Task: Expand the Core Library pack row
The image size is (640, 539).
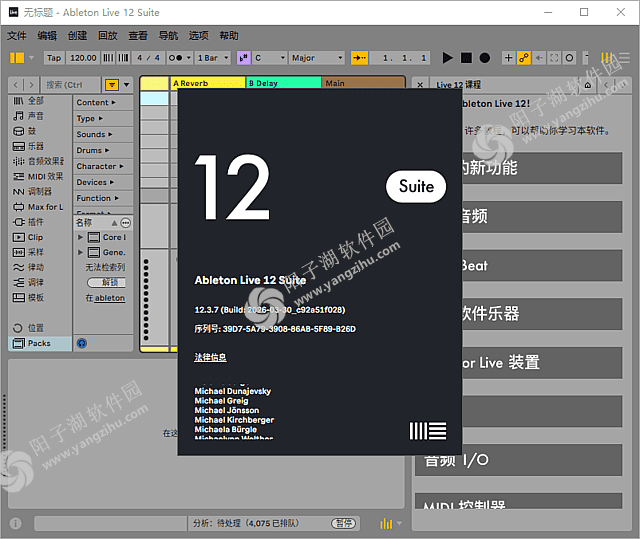Action: point(80,237)
